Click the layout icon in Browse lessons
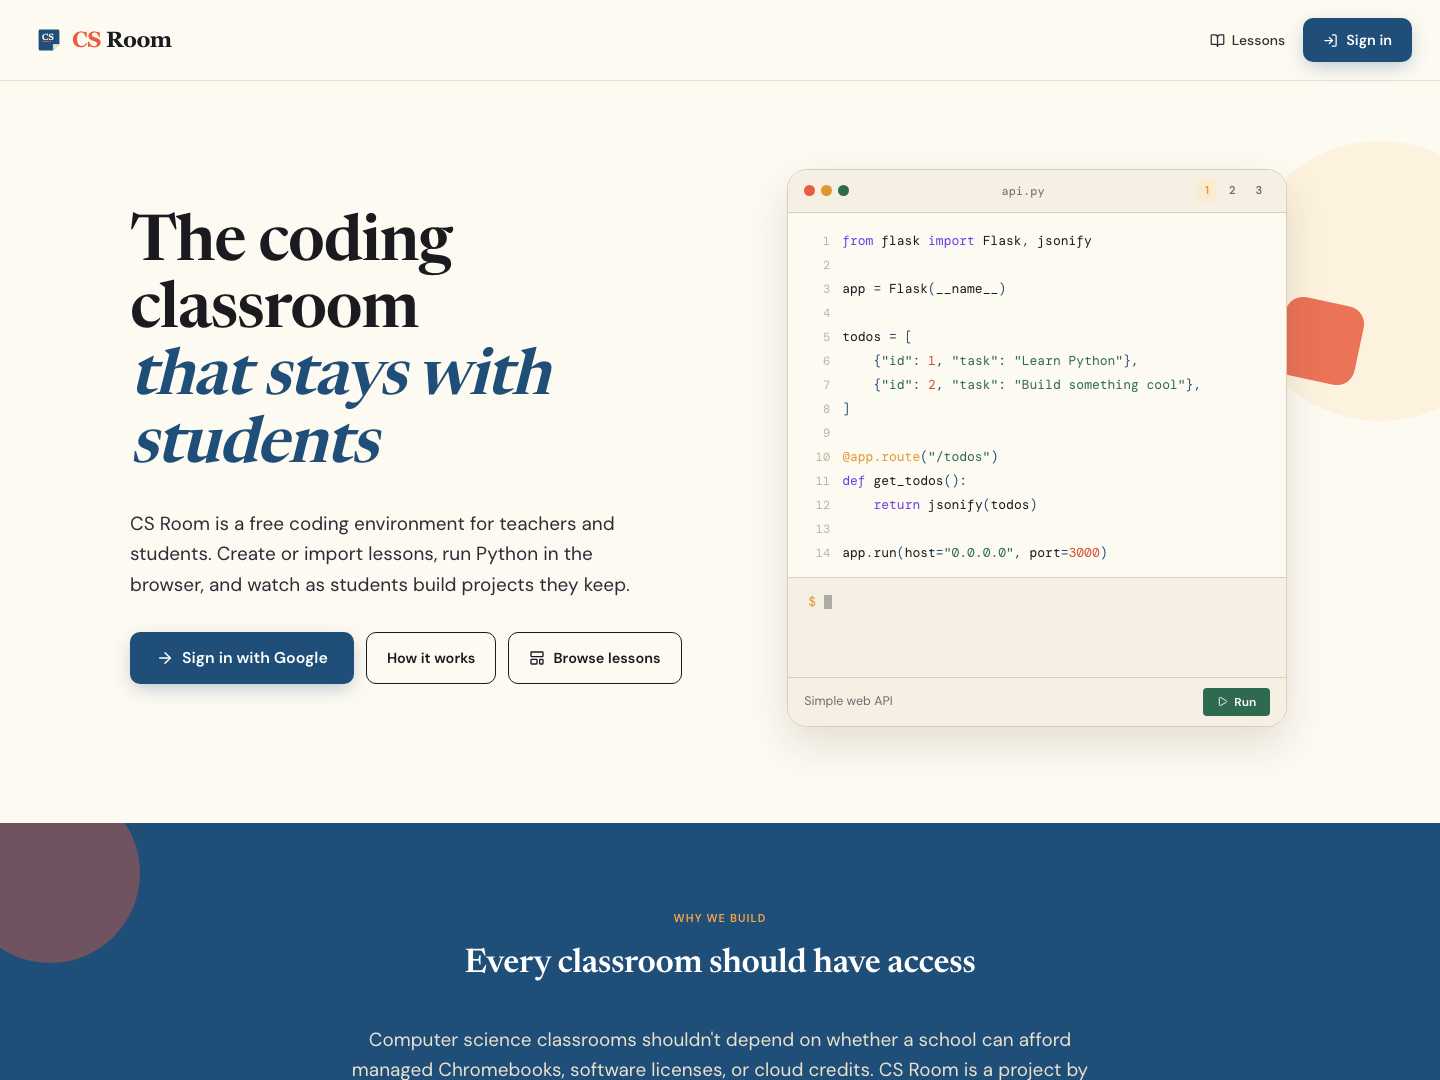 [x=537, y=658]
